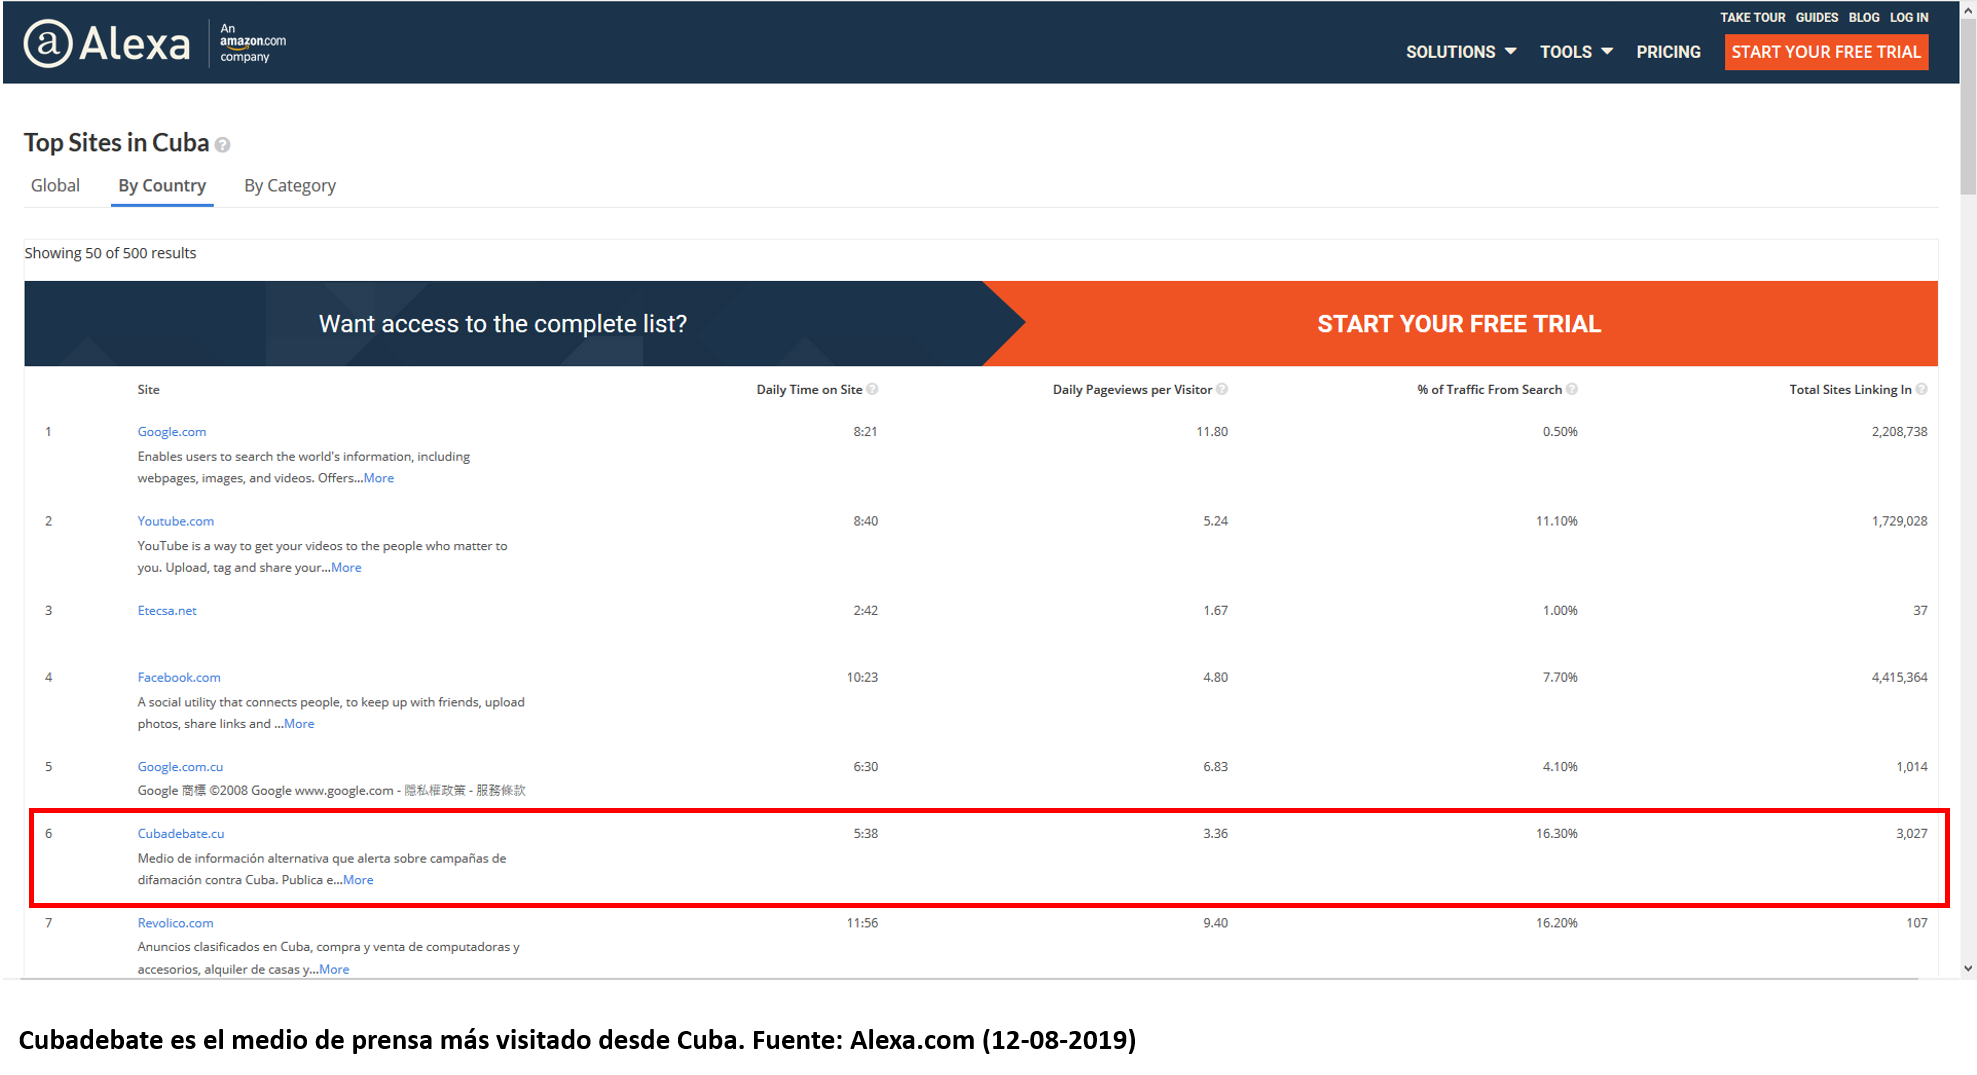The image size is (1977, 1075).
Task: Click help icon beside Daily Pageviews per Visitor
Action: (x=1222, y=389)
